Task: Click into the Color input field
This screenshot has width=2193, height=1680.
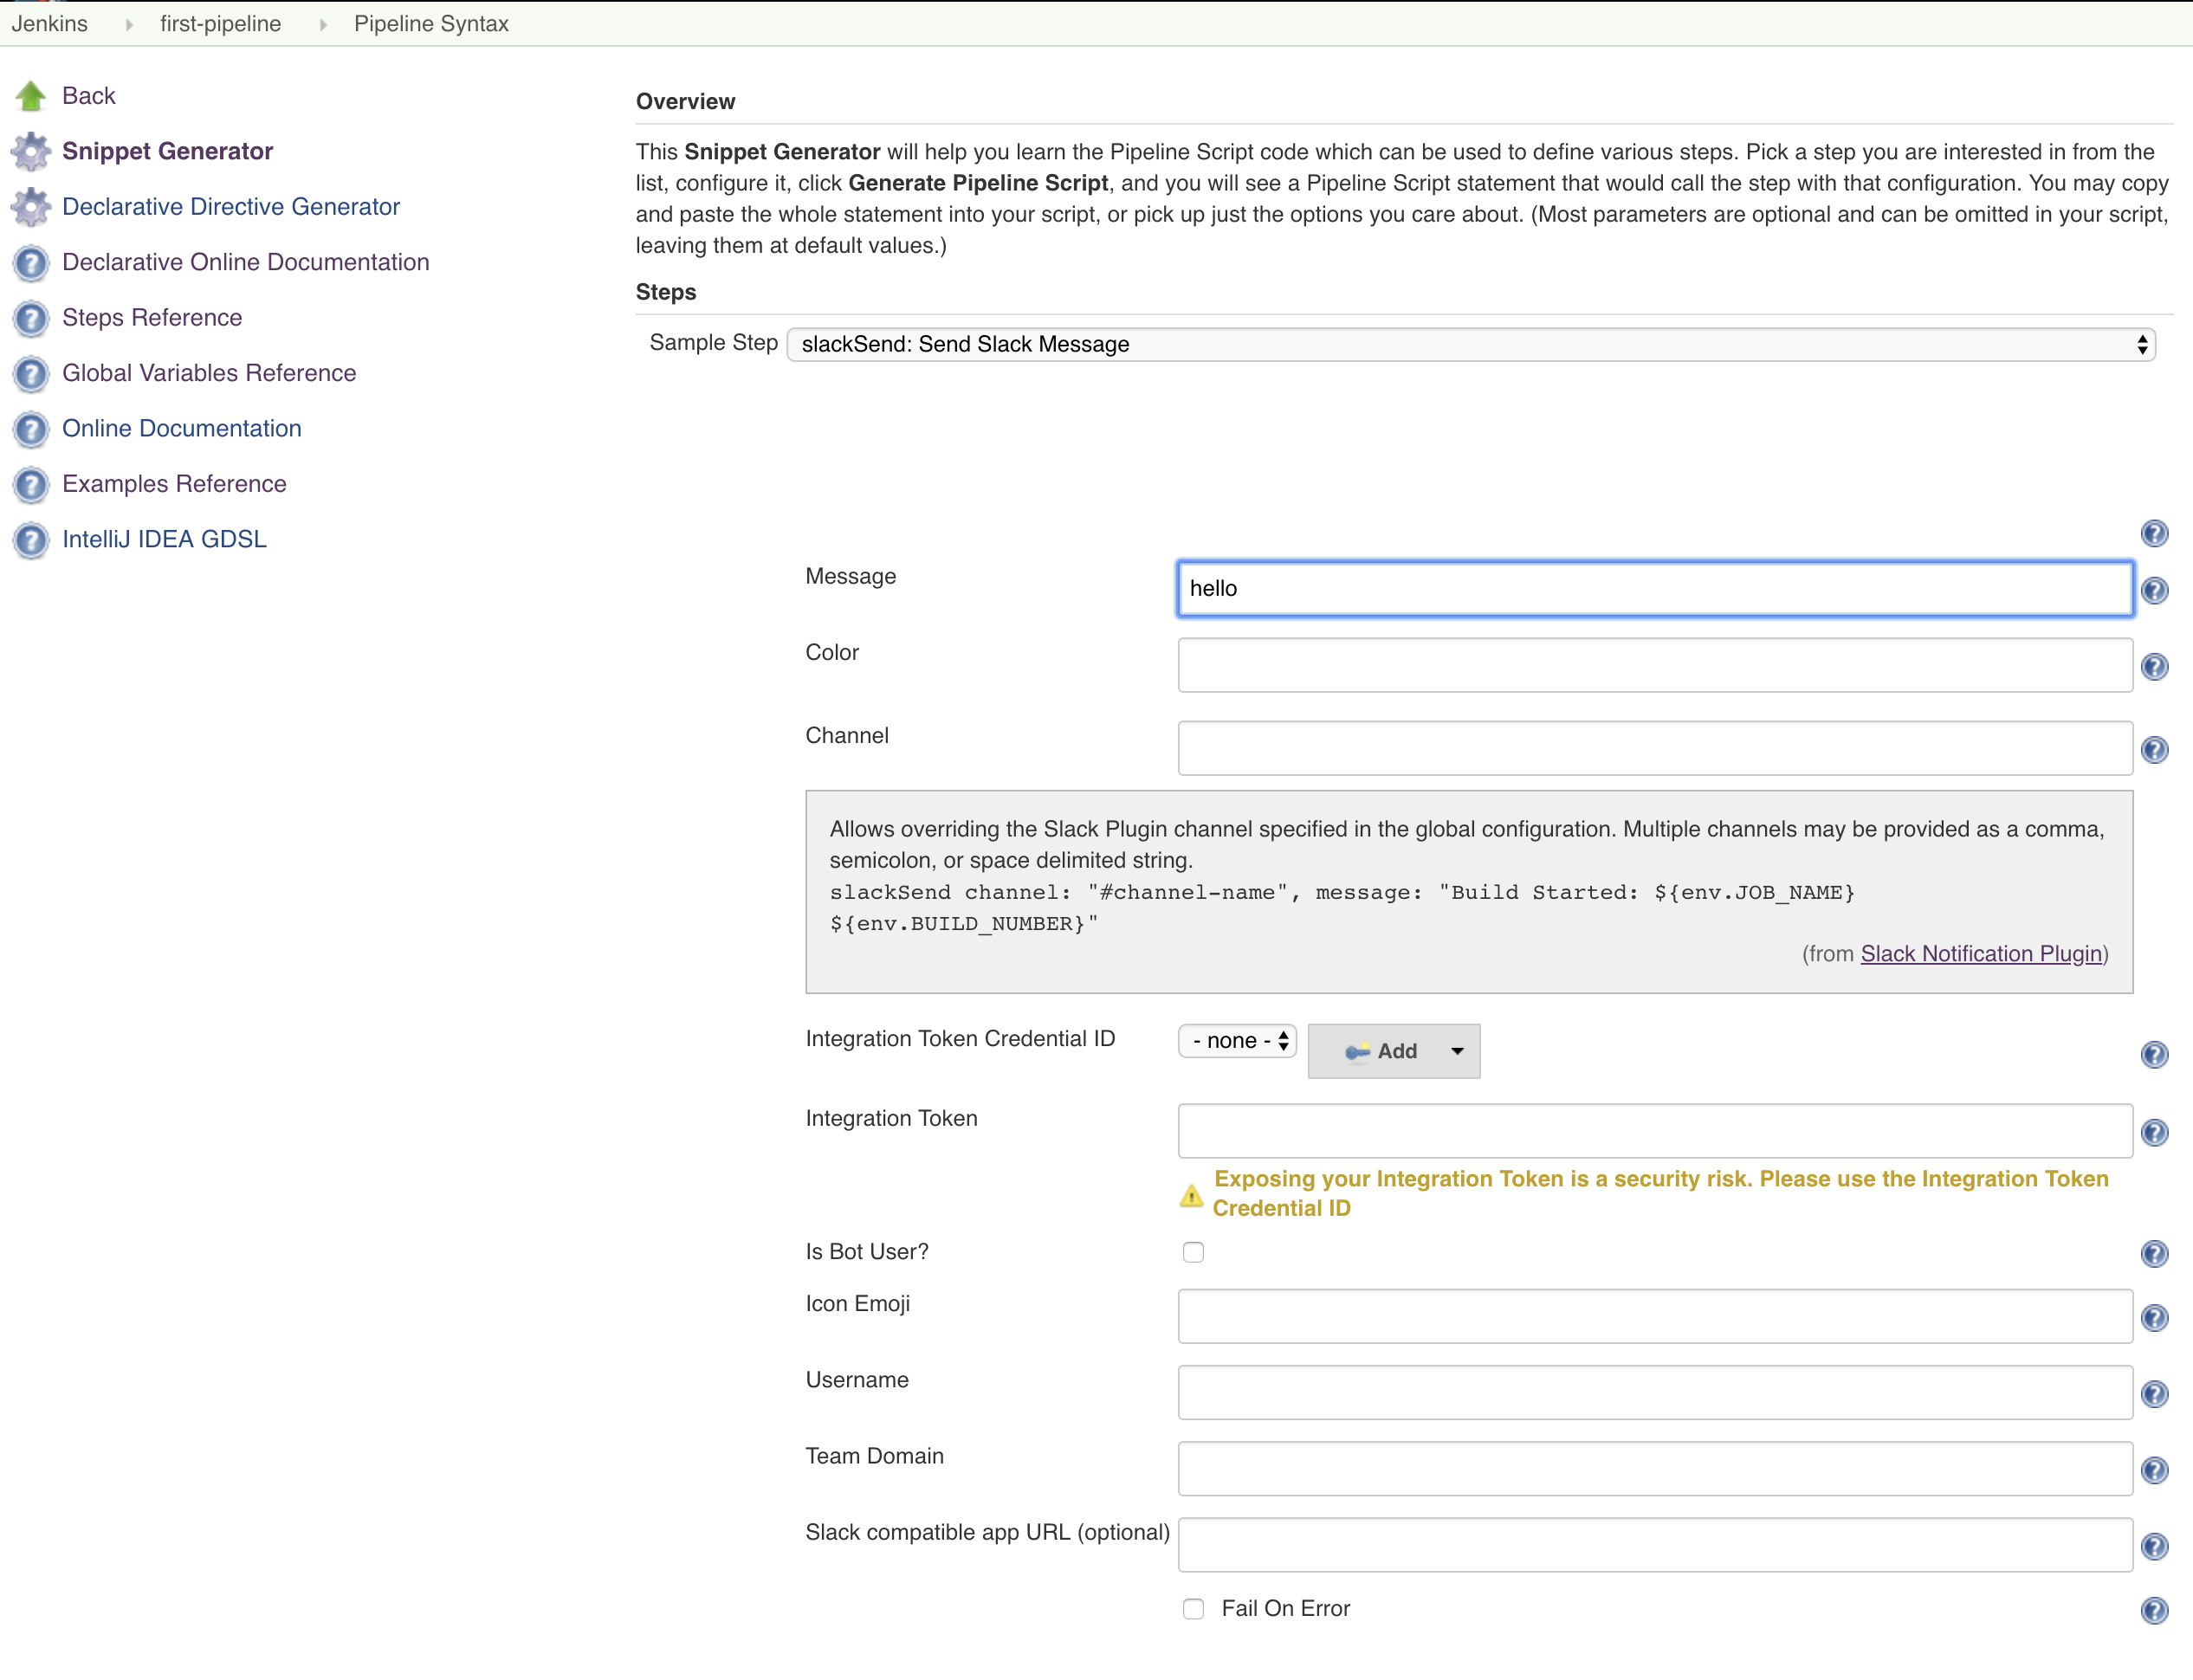Action: pyautogui.click(x=1654, y=665)
